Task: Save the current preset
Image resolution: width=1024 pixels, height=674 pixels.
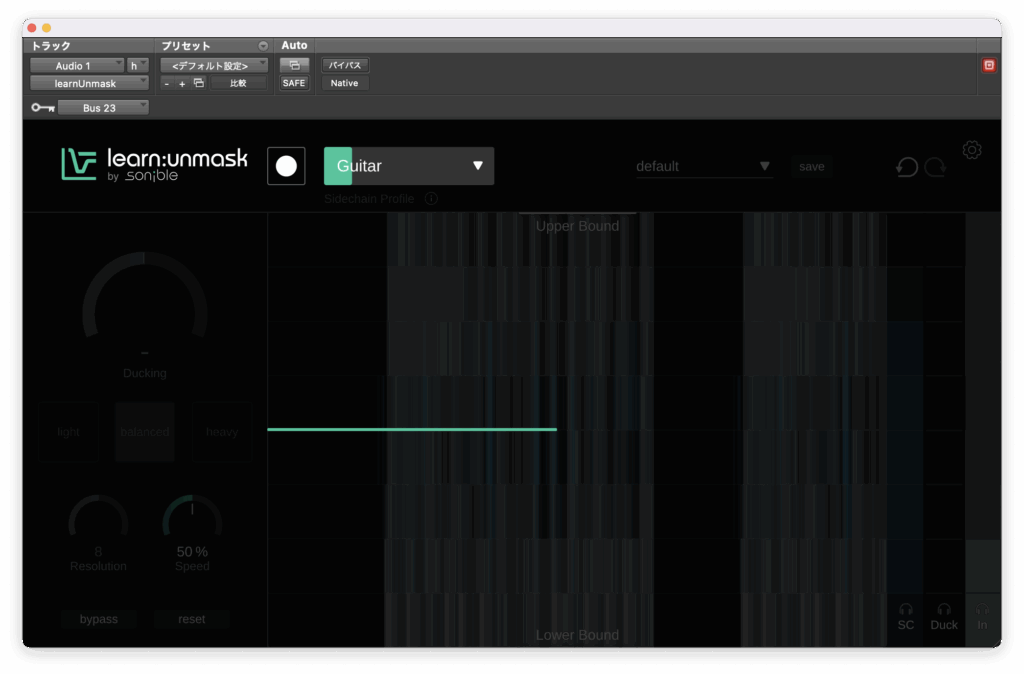Action: click(812, 167)
